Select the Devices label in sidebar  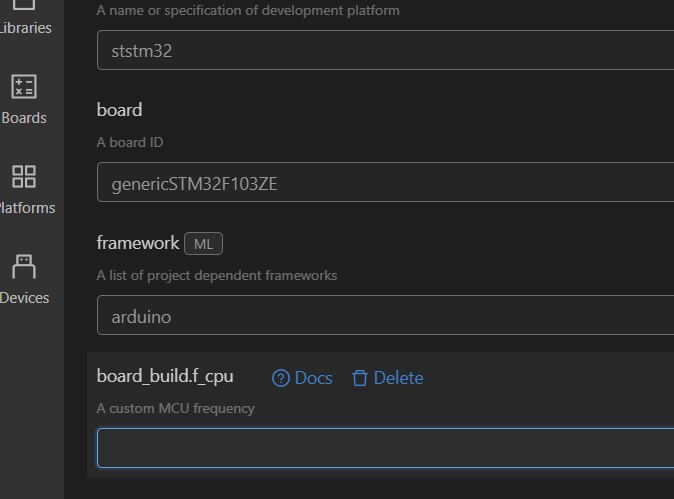pyautogui.click(x=25, y=298)
